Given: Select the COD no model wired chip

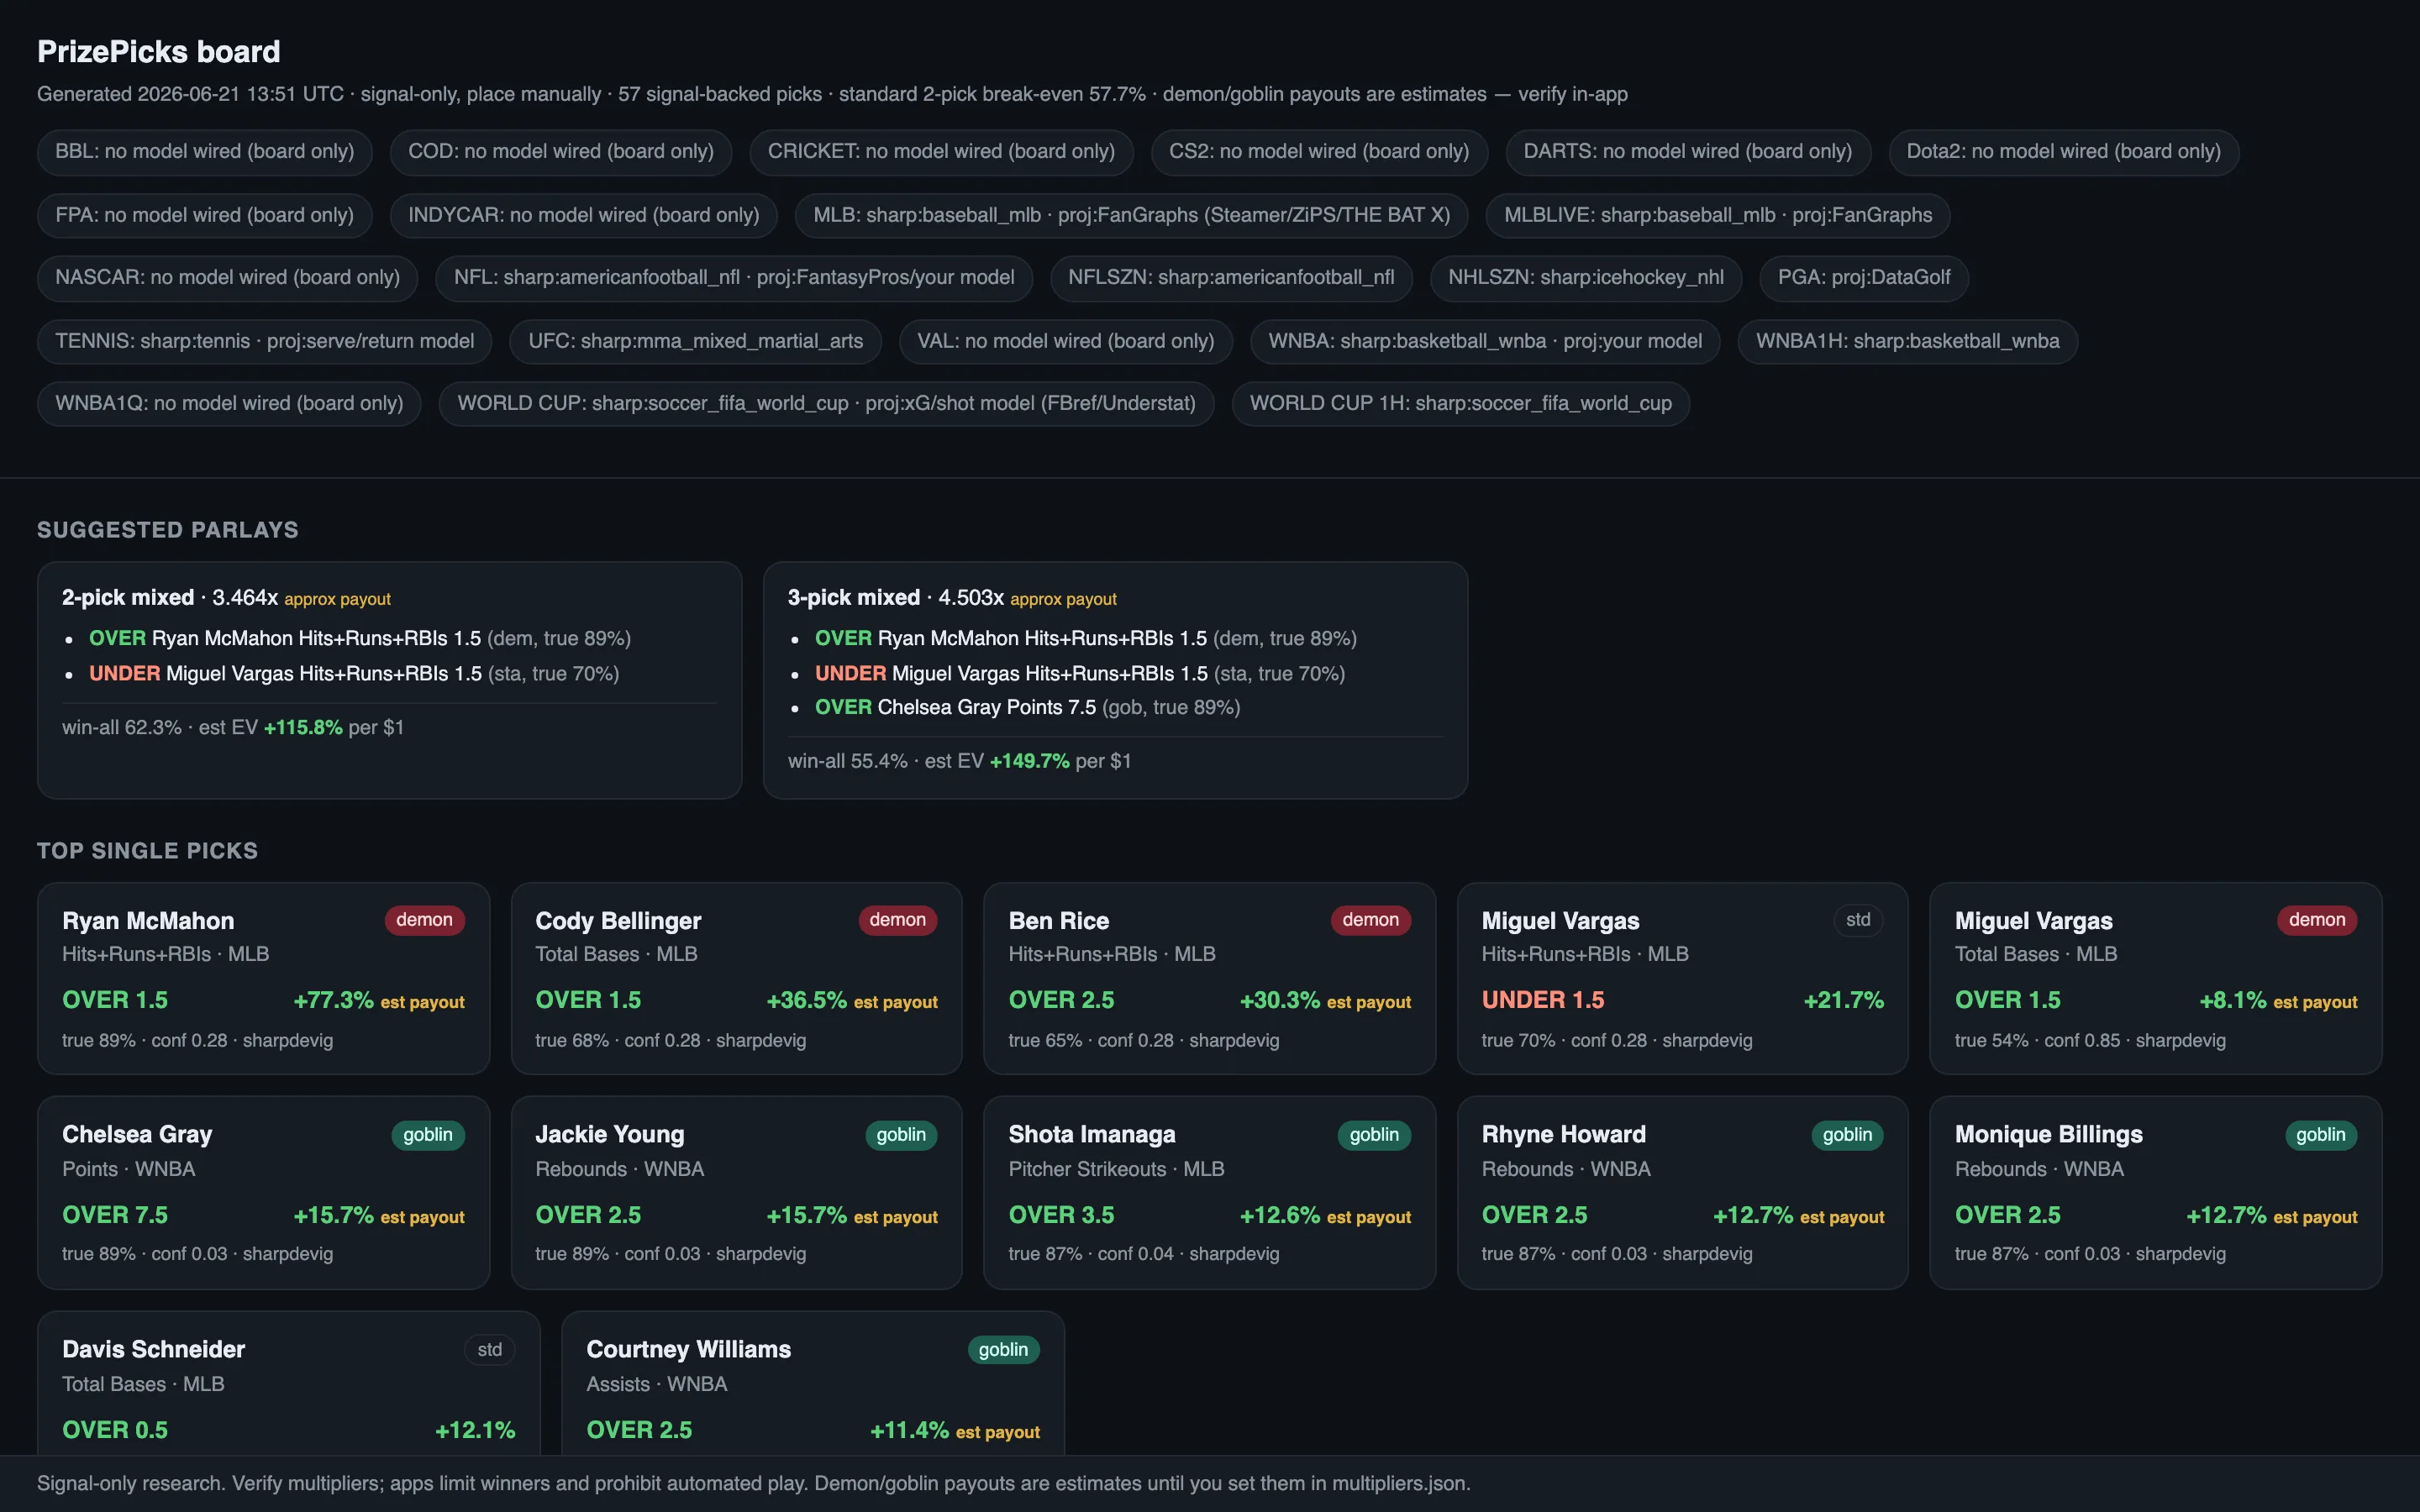Looking at the screenshot, I should (x=561, y=152).
